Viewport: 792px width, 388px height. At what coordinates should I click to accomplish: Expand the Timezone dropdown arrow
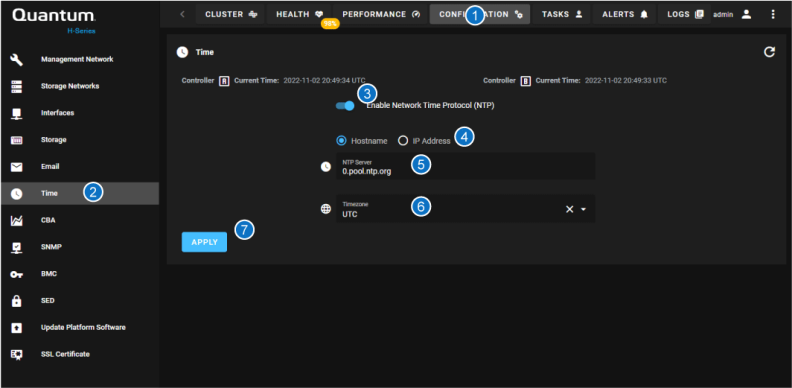pos(583,209)
